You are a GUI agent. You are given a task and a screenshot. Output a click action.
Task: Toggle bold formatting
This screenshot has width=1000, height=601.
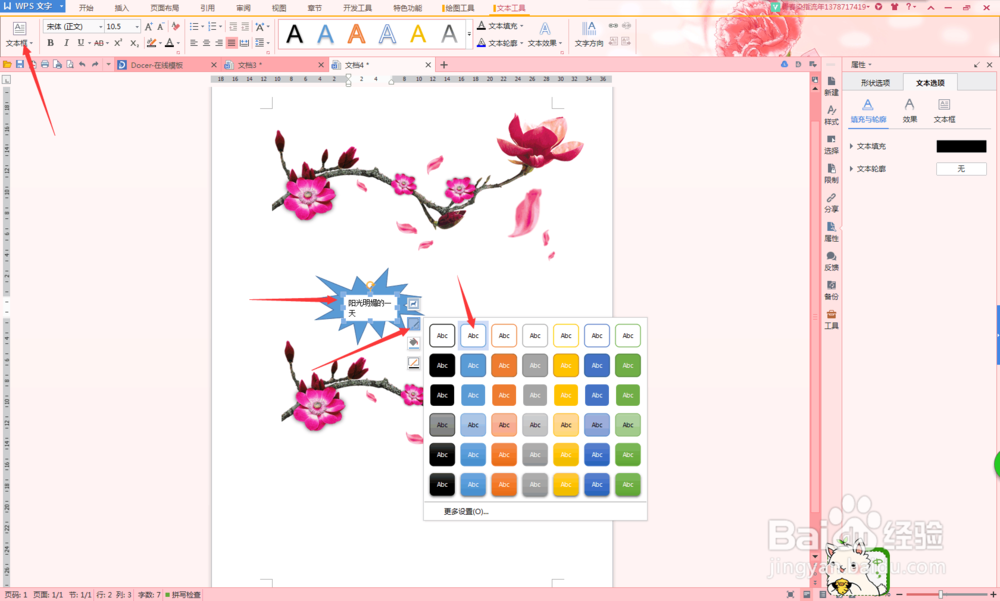point(50,43)
